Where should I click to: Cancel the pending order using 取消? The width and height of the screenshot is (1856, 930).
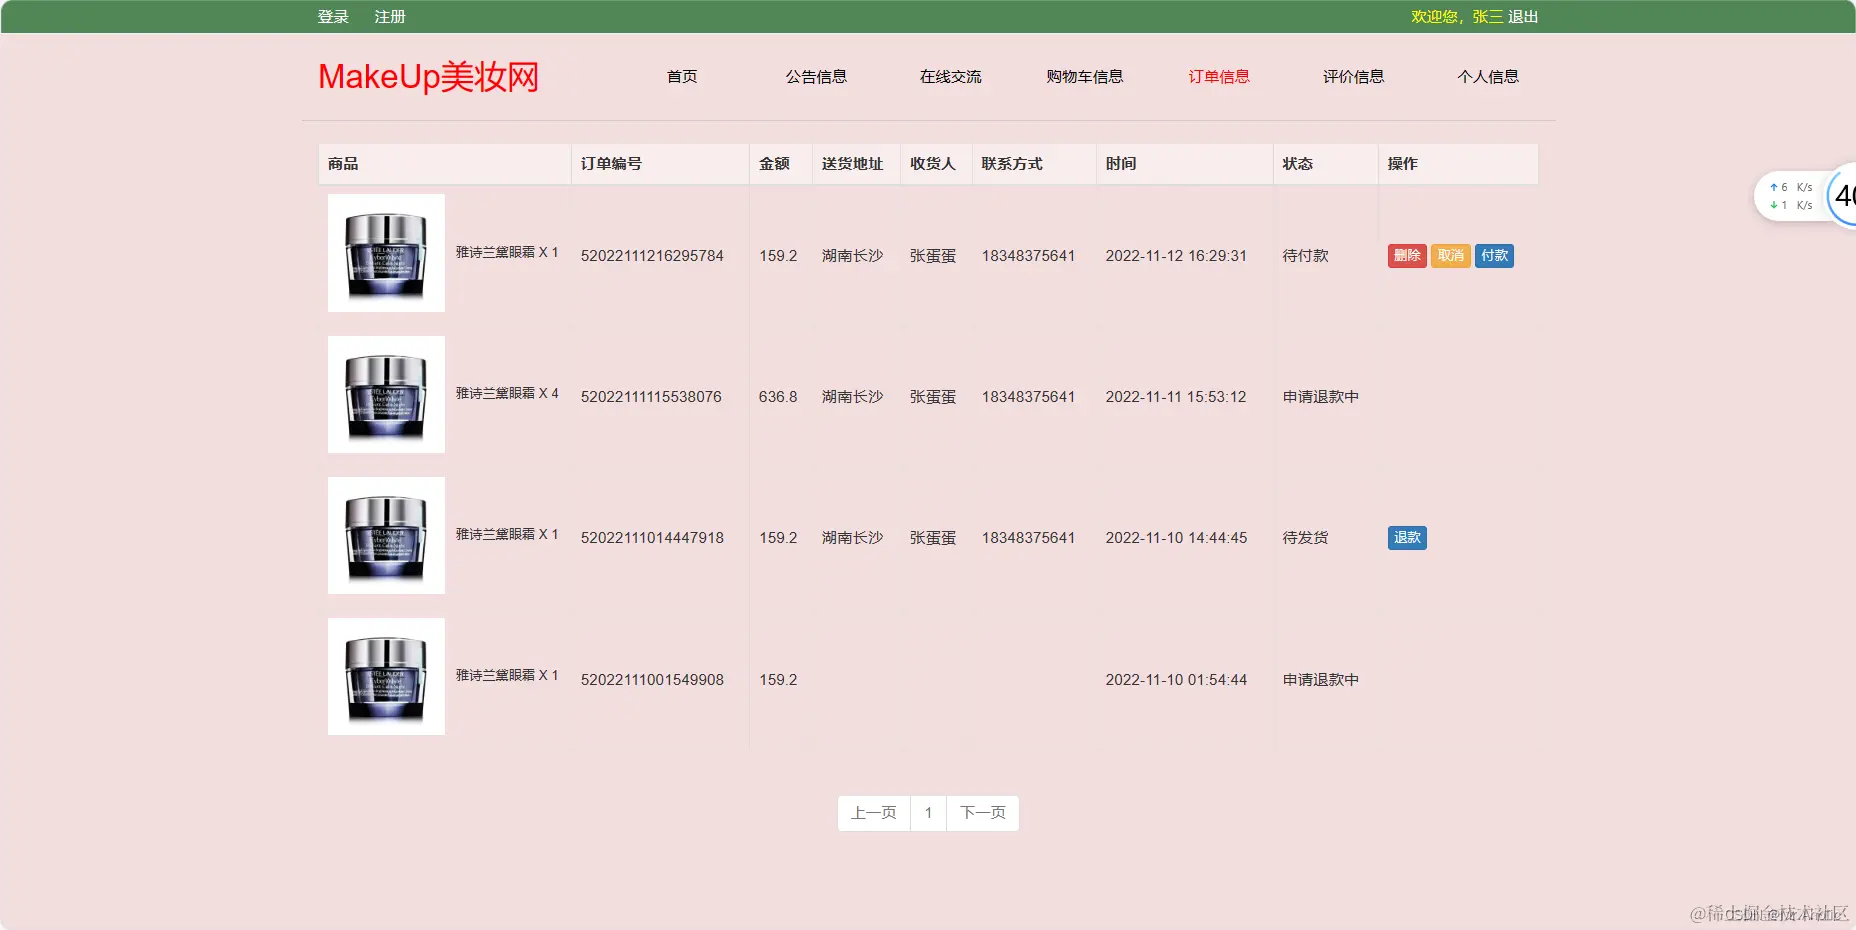(1451, 255)
